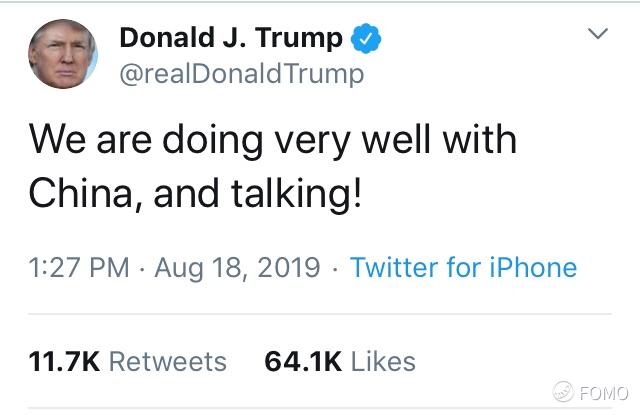Screen dimensions: 640x415
Task: Click the tweet line "We are doing very well with"
Action: click(x=272, y=141)
